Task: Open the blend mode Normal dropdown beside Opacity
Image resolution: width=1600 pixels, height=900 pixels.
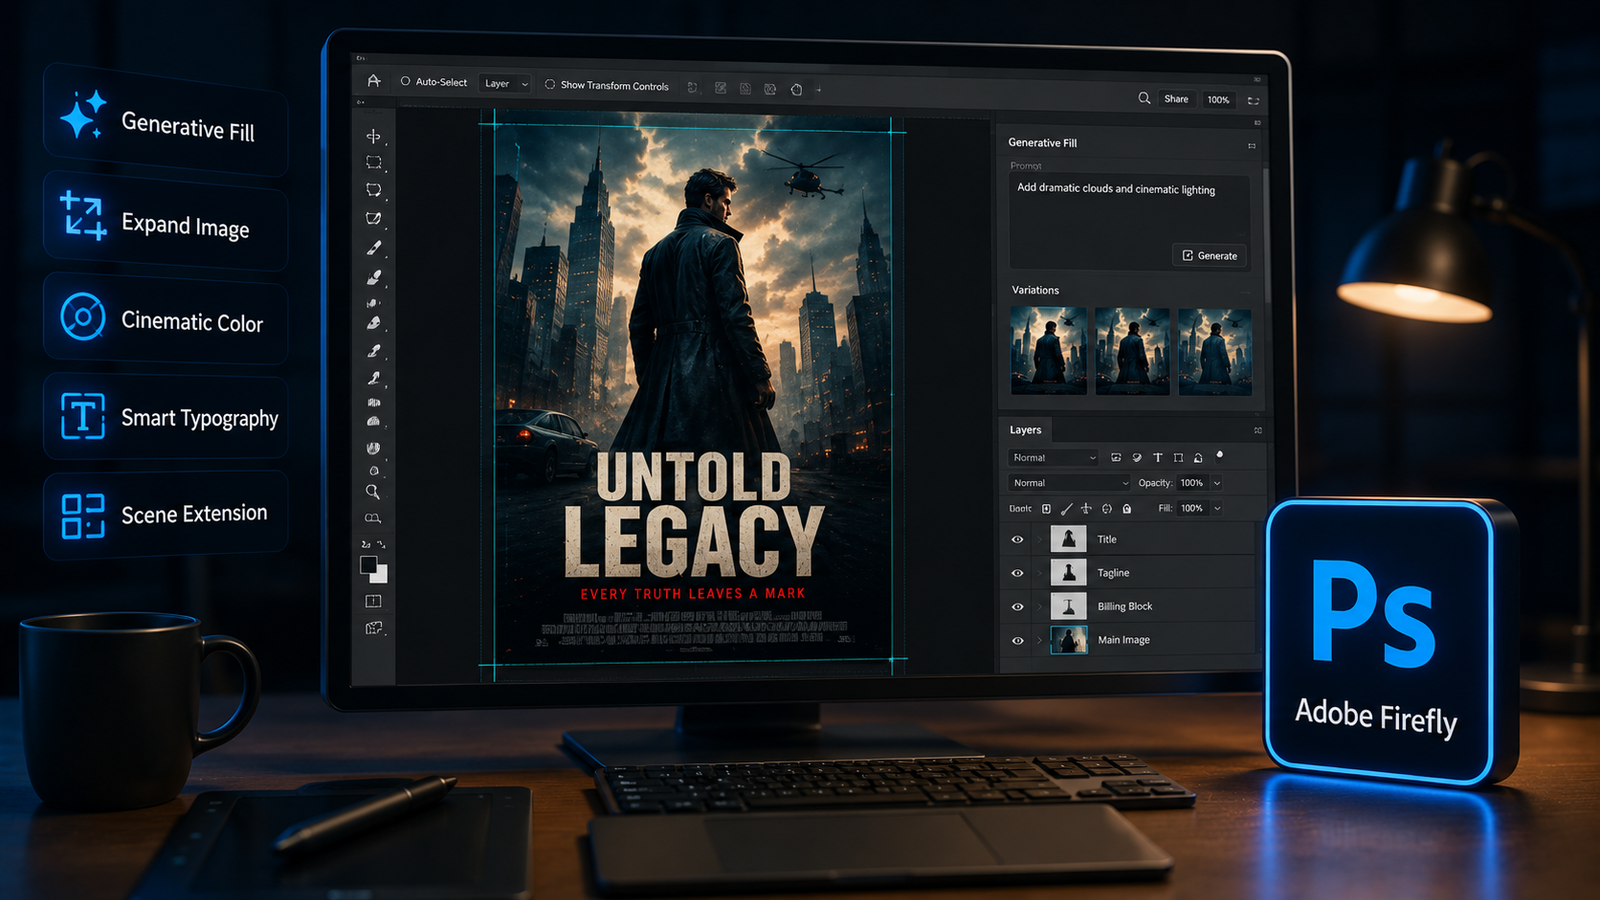Action: pos(1069,483)
